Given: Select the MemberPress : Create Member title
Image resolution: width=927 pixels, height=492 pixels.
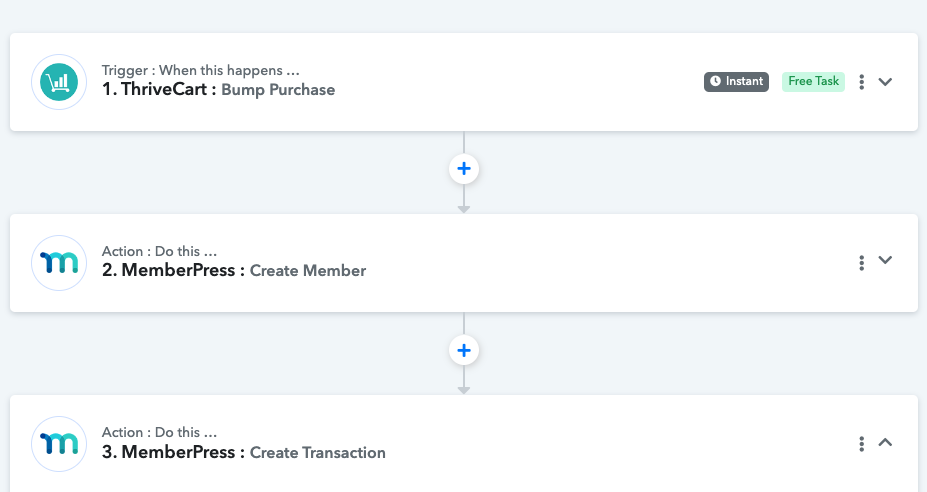Looking at the screenshot, I should tap(234, 270).
